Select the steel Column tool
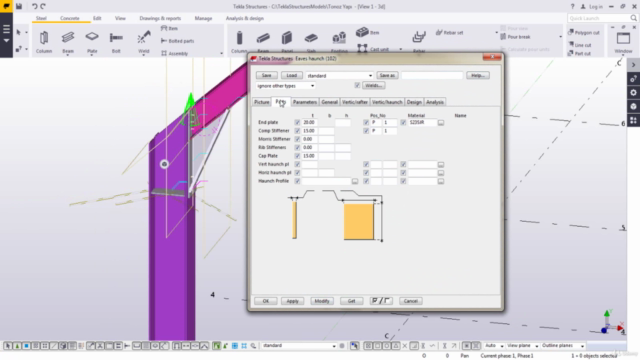 pyautogui.click(x=44, y=42)
